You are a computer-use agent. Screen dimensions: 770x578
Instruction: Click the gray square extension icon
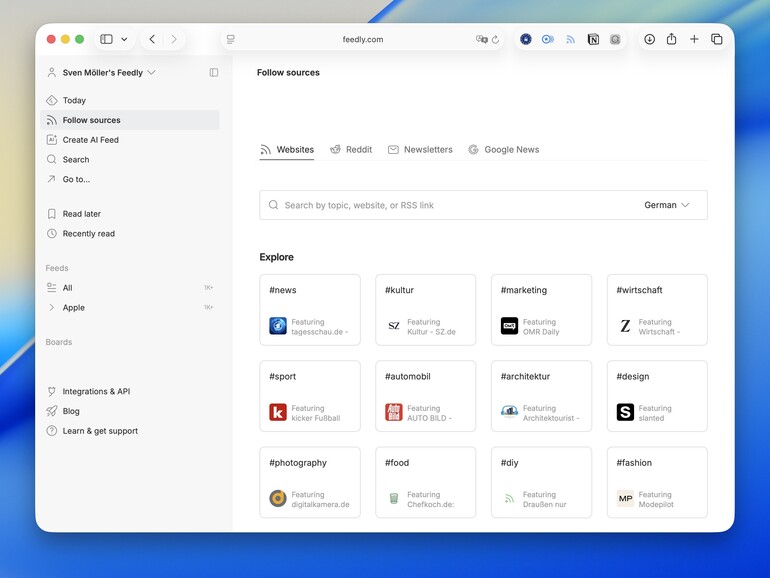pos(615,39)
